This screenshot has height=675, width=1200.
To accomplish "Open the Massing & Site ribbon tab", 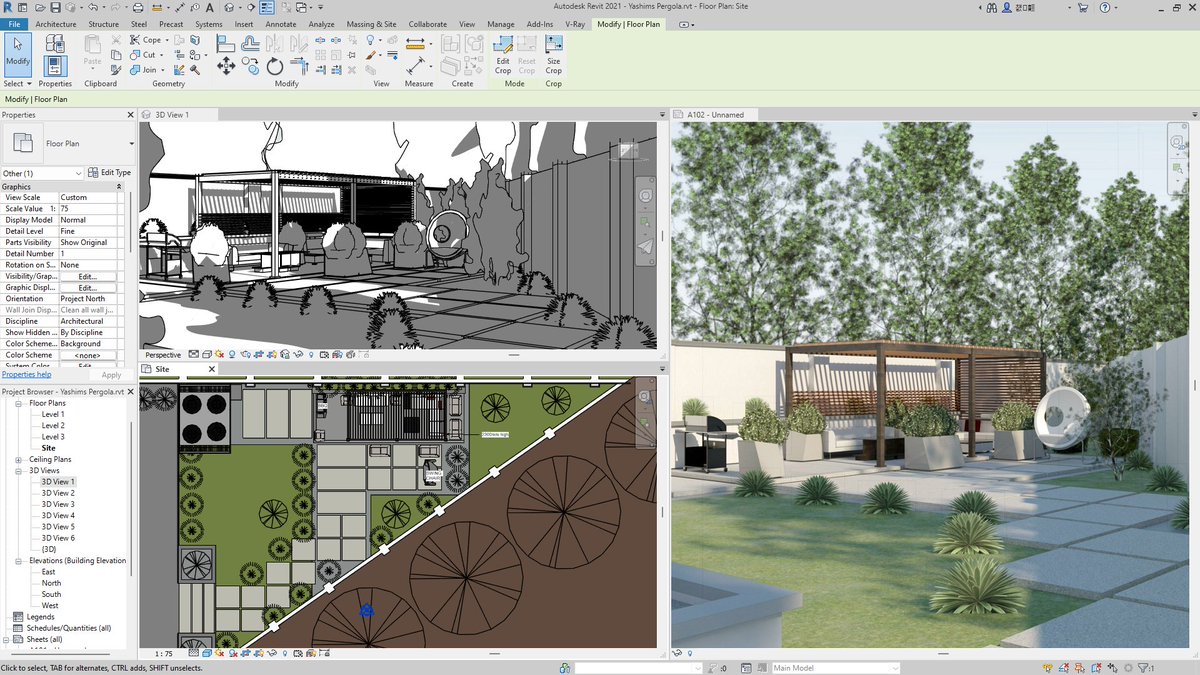I will pos(373,24).
